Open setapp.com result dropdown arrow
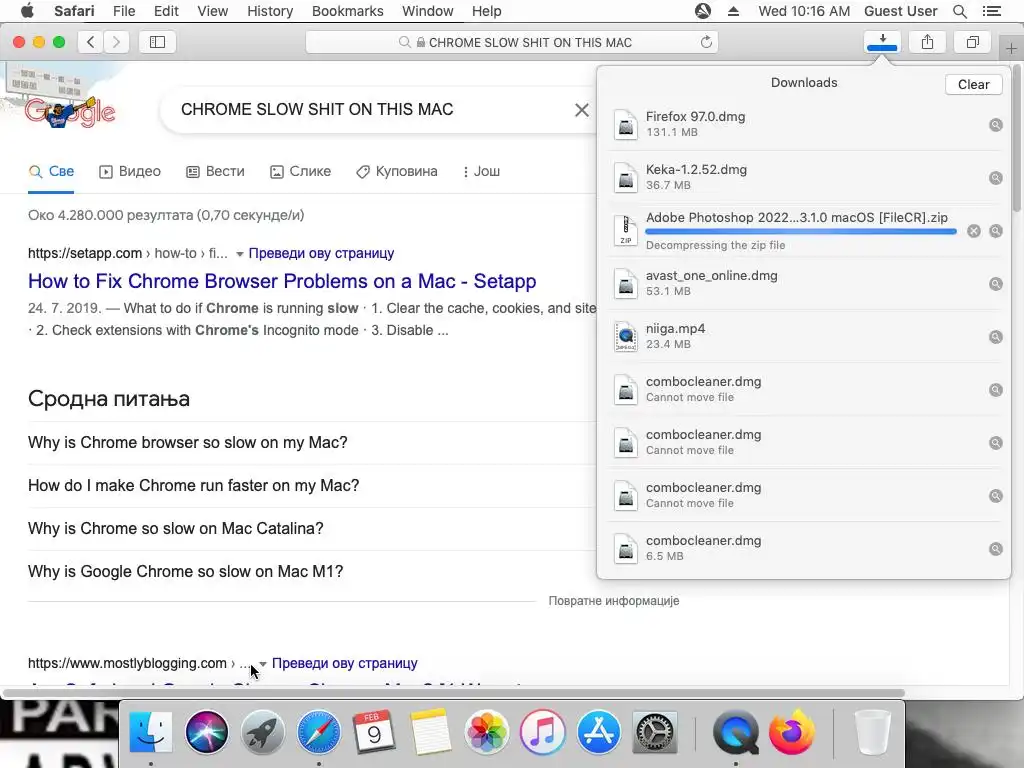 240,253
